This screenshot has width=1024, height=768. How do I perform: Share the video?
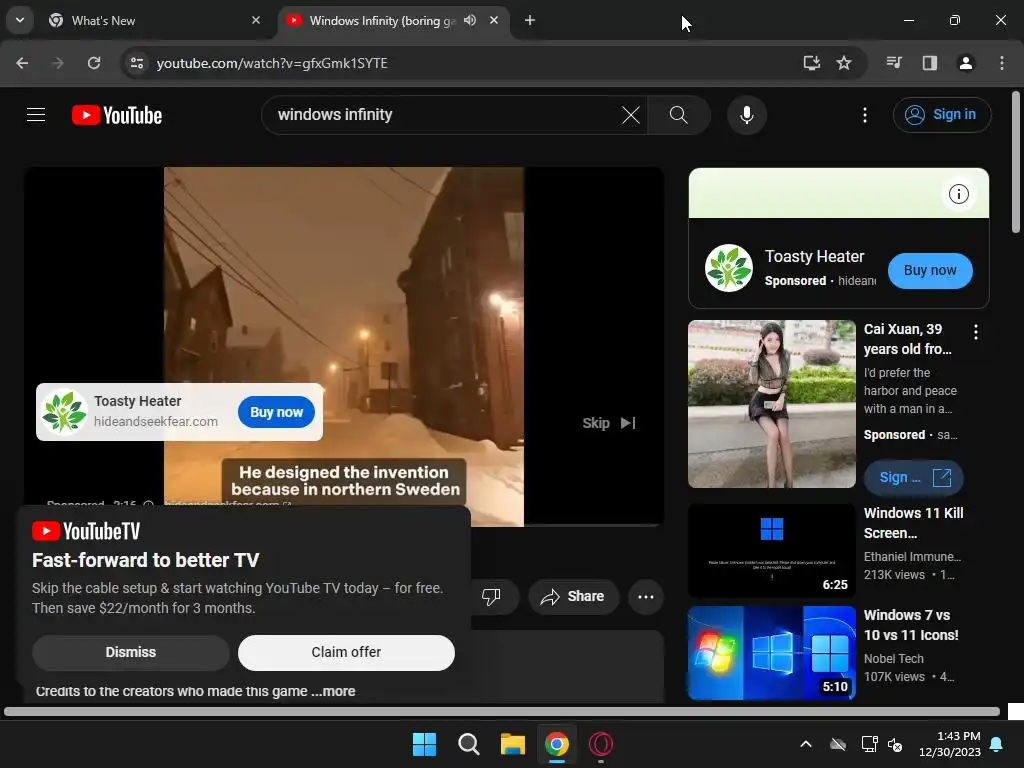[x=573, y=596]
